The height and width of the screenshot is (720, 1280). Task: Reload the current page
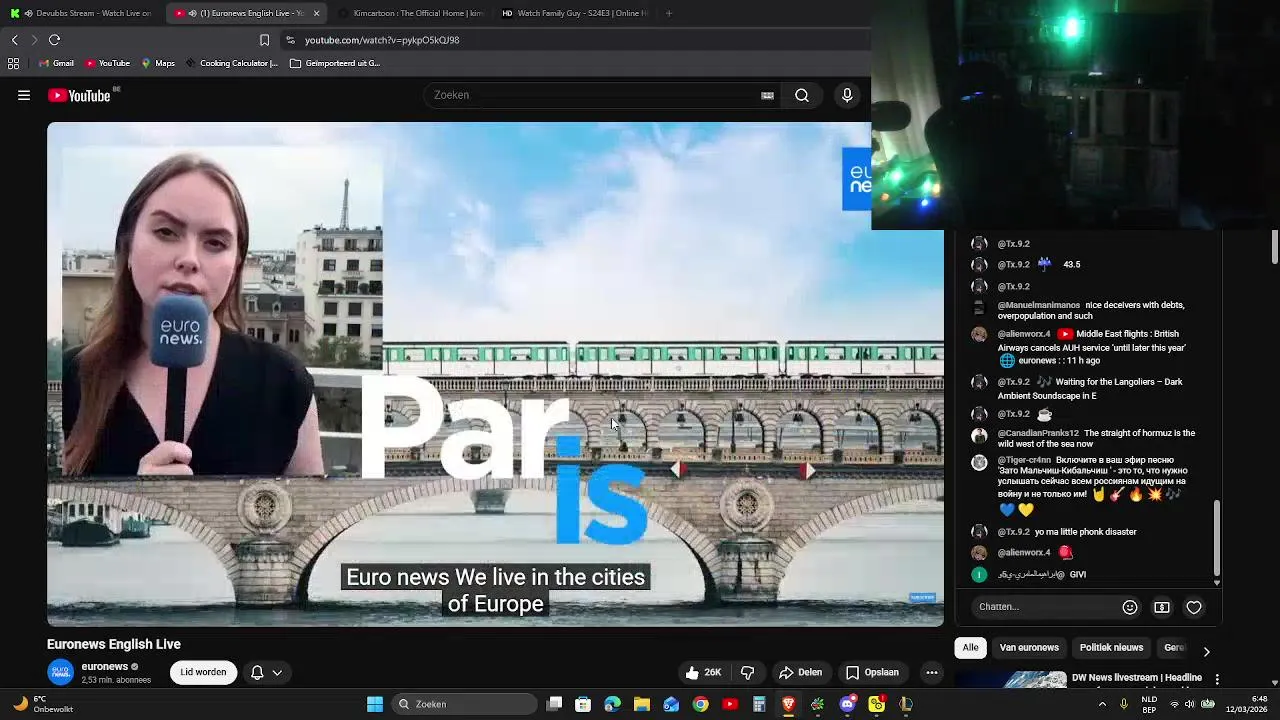pos(54,40)
